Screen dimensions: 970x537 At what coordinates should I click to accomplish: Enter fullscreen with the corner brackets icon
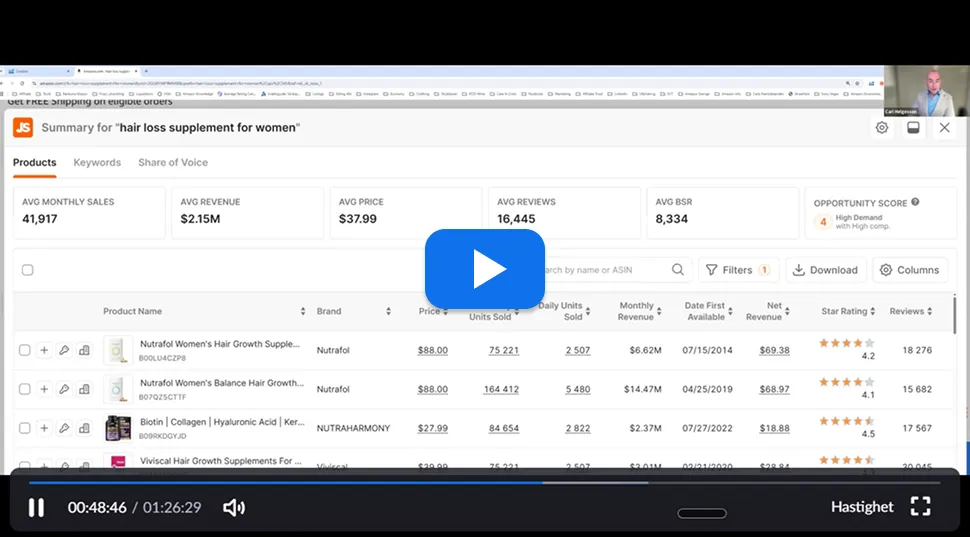coord(921,506)
